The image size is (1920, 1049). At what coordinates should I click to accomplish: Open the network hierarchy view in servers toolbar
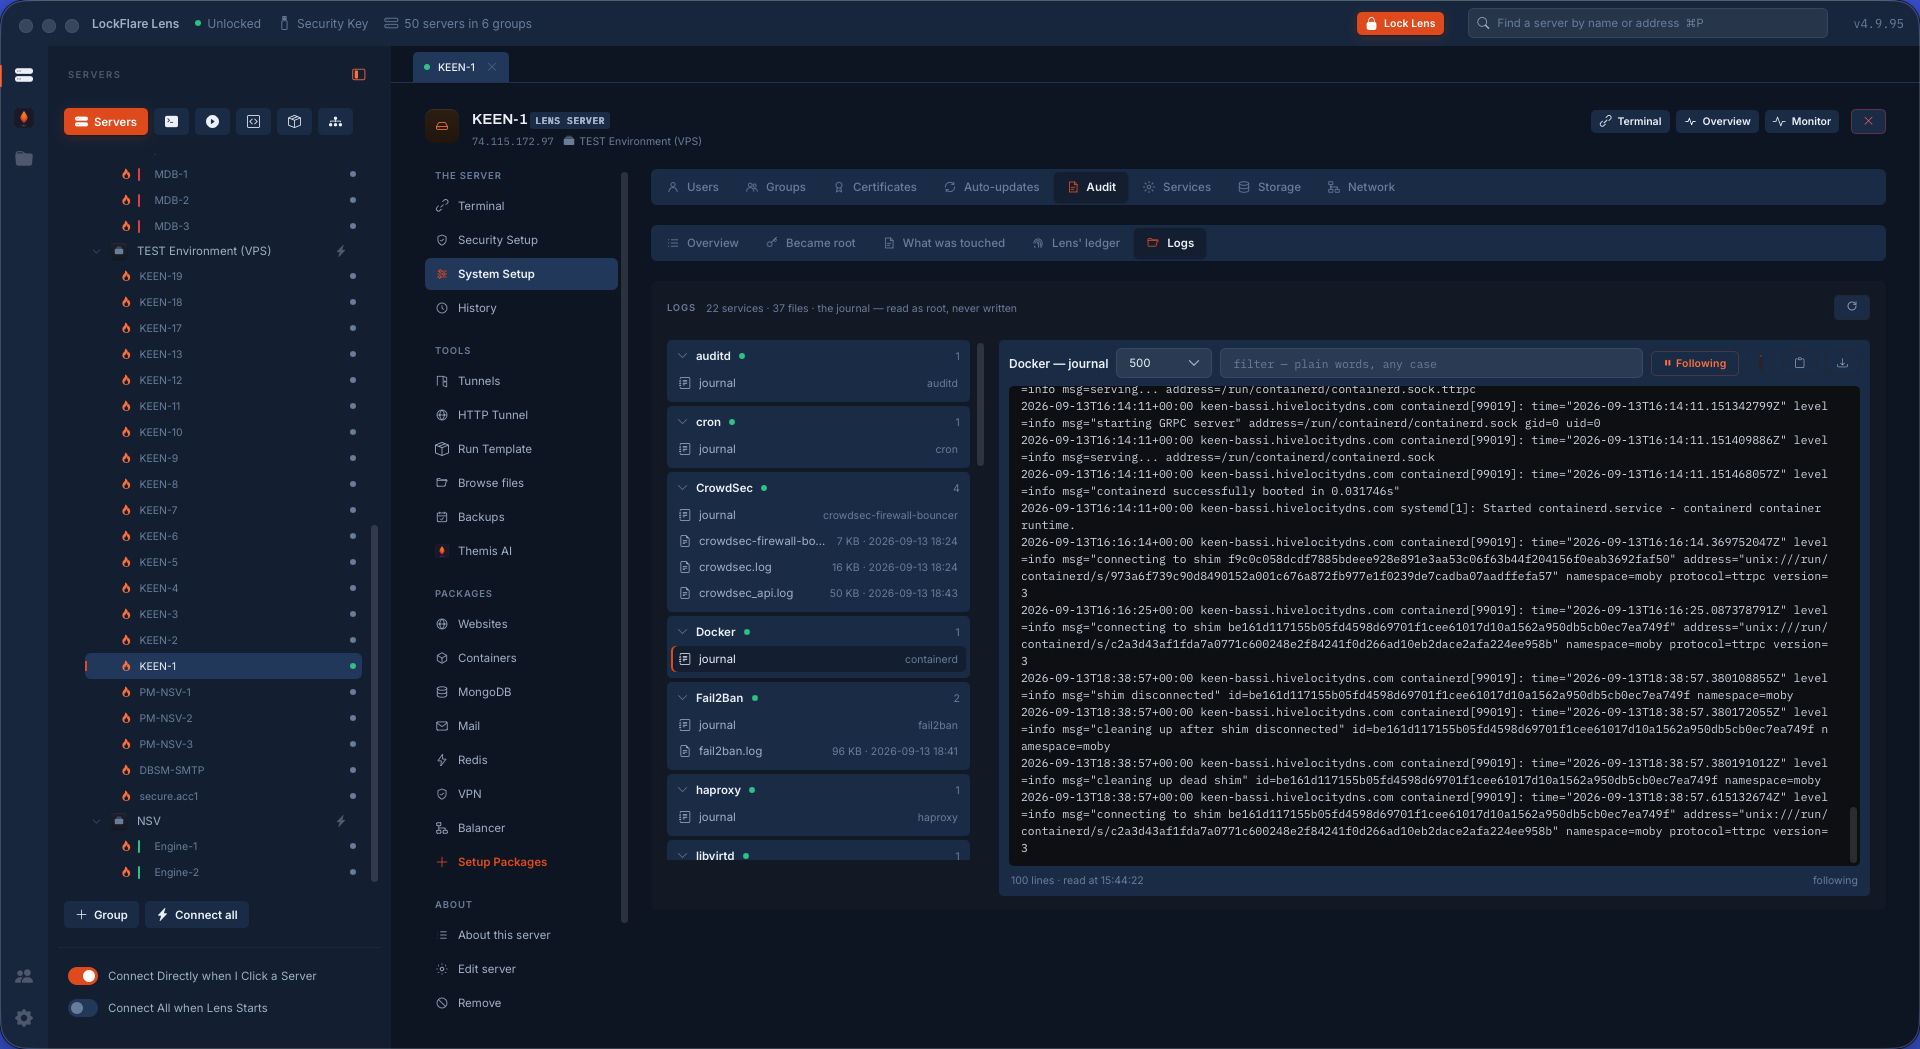[336, 122]
